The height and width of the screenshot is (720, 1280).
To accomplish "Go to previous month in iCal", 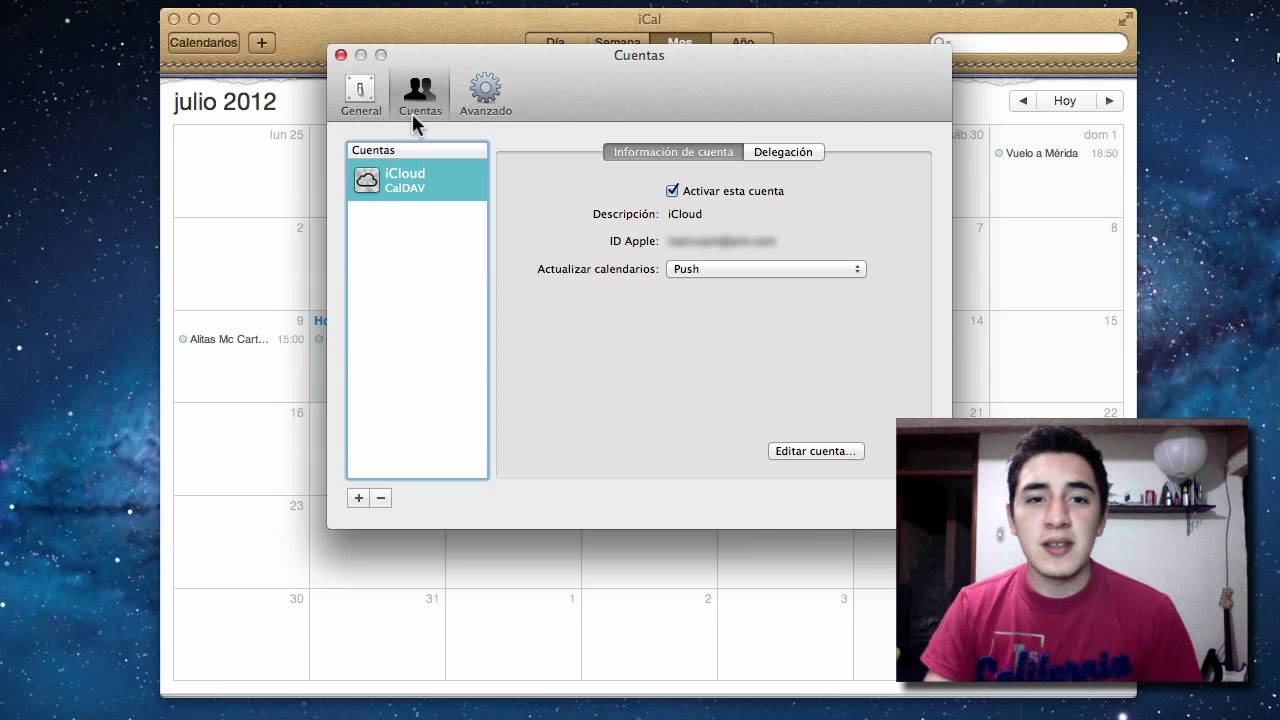I will 1022,101.
